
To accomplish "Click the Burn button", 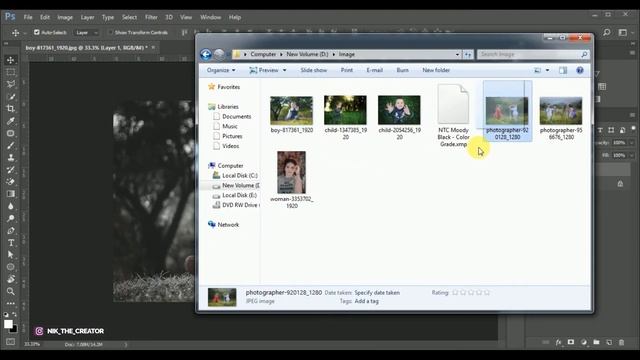I will pyautogui.click(x=402, y=70).
